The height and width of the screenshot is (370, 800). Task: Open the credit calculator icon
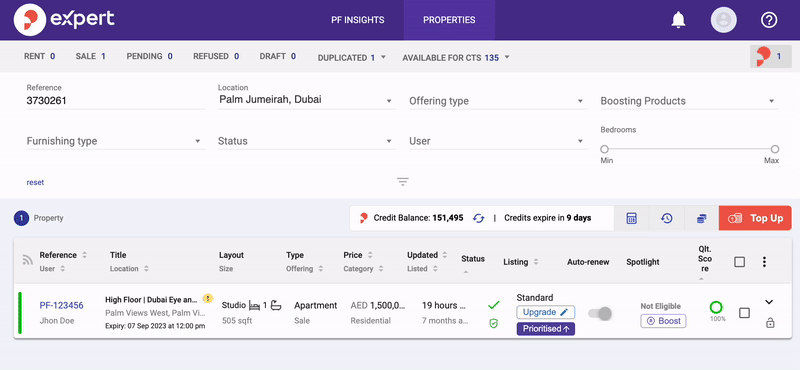coord(632,218)
